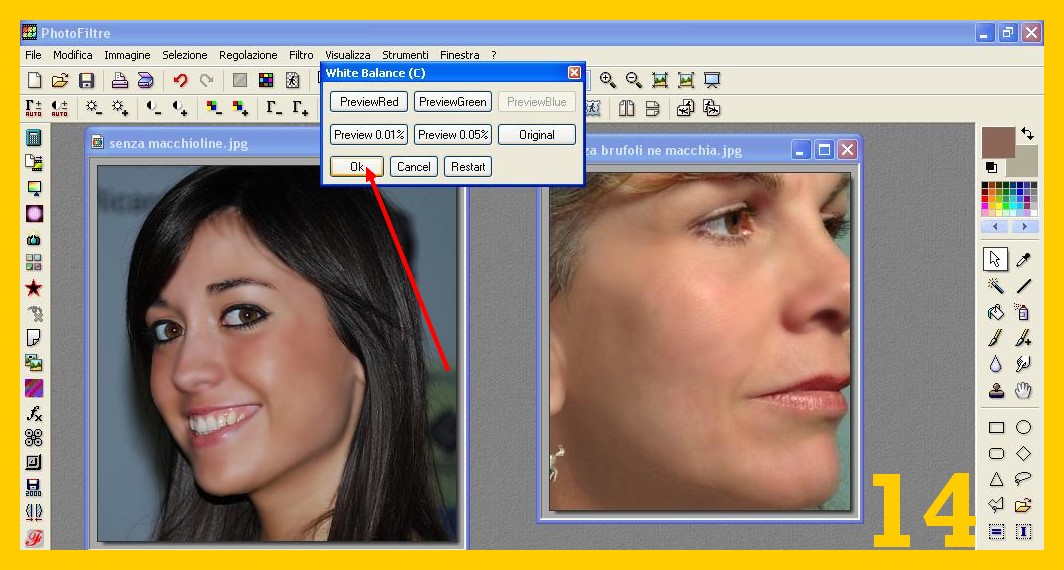Viewport: 1064px width, 570px height.
Task: Click the brown foreground color swatch
Action: tap(997, 141)
